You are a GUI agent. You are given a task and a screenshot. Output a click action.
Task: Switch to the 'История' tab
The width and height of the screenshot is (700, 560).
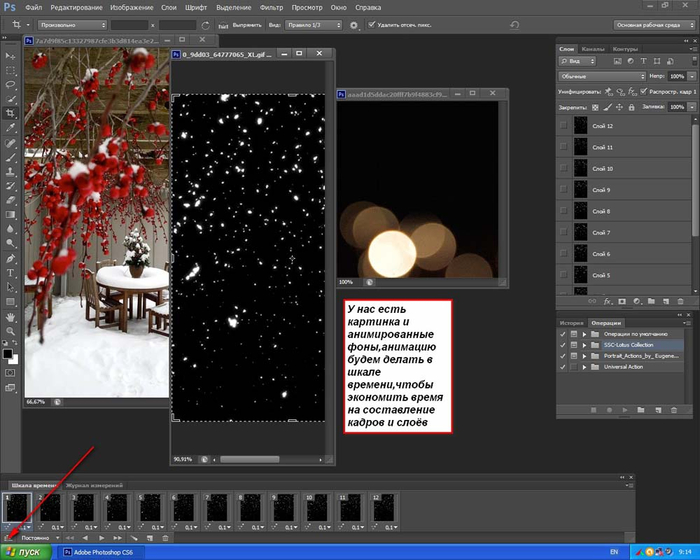571,323
